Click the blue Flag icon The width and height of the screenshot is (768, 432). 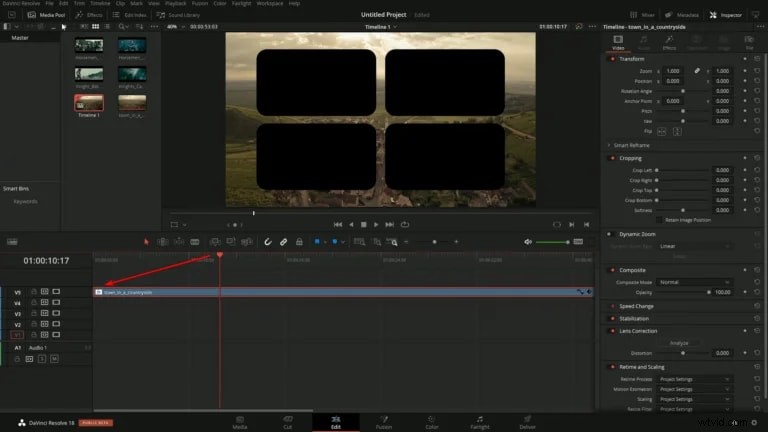[x=317, y=241]
